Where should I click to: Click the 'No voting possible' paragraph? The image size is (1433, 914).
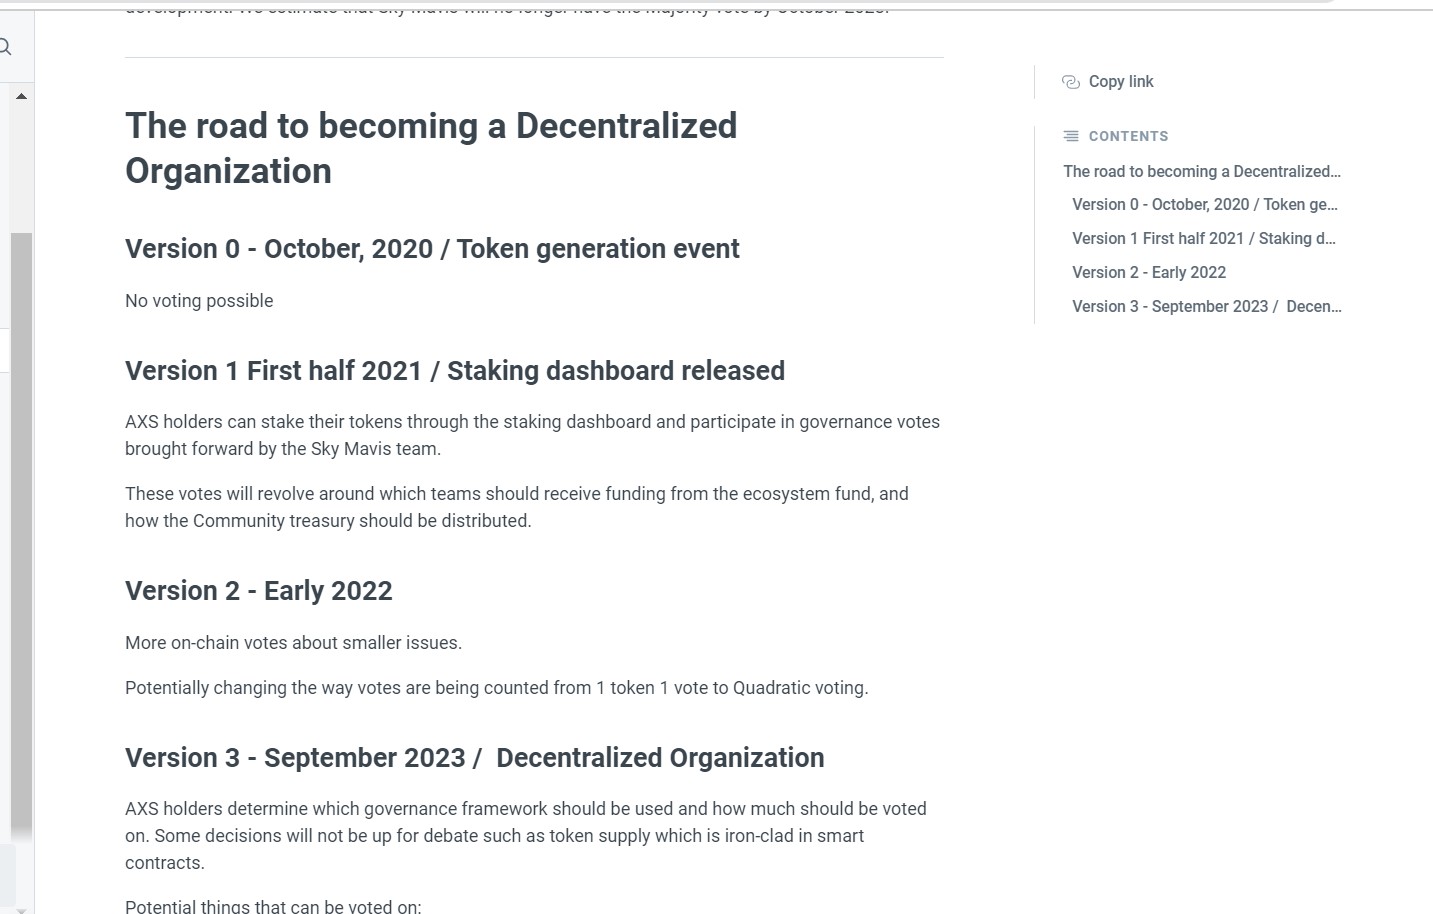(199, 301)
